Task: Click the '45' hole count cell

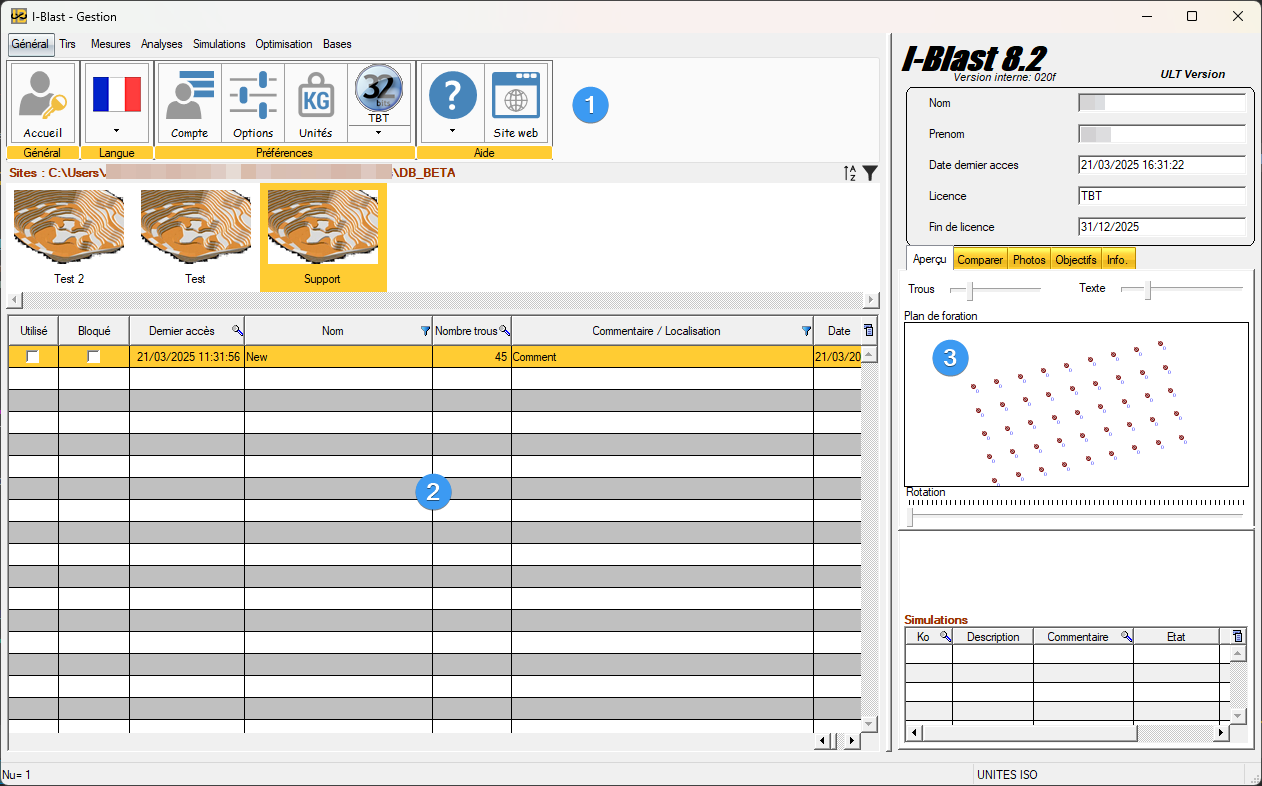Action: click(472, 357)
